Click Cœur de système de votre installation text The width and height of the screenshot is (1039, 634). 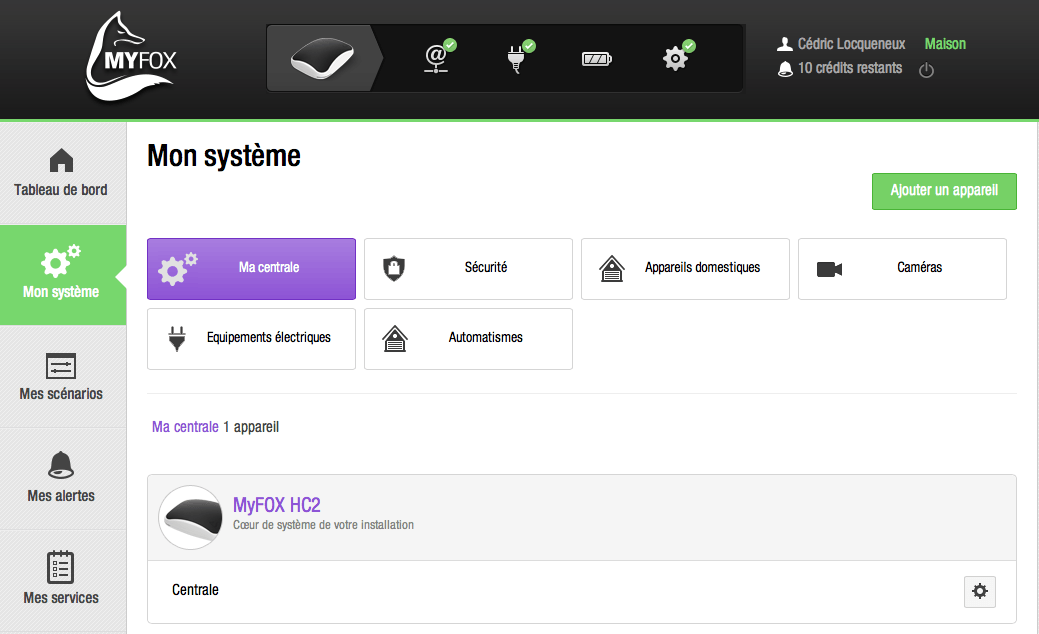pyautogui.click(x=323, y=525)
